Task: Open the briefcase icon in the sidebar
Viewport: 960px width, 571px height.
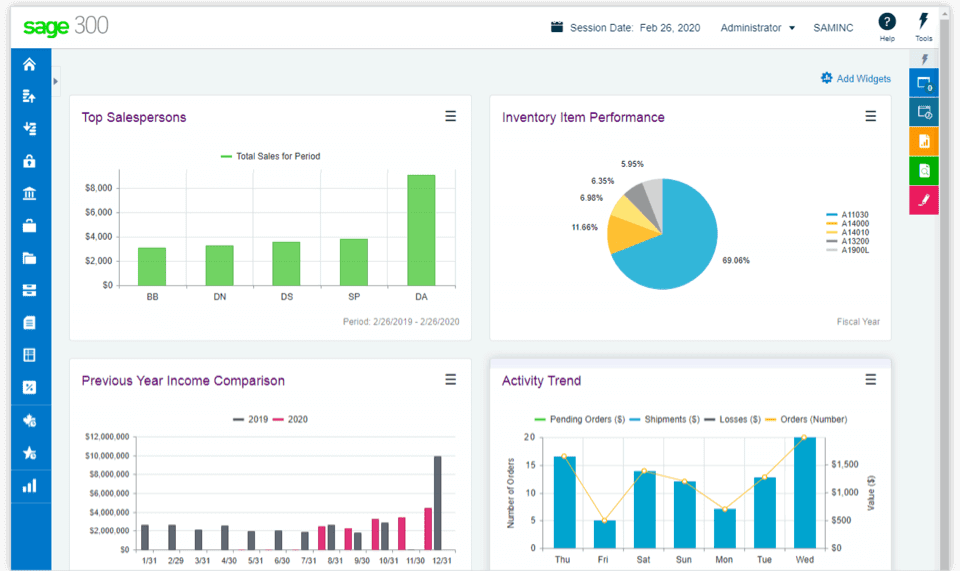Action: [x=29, y=226]
